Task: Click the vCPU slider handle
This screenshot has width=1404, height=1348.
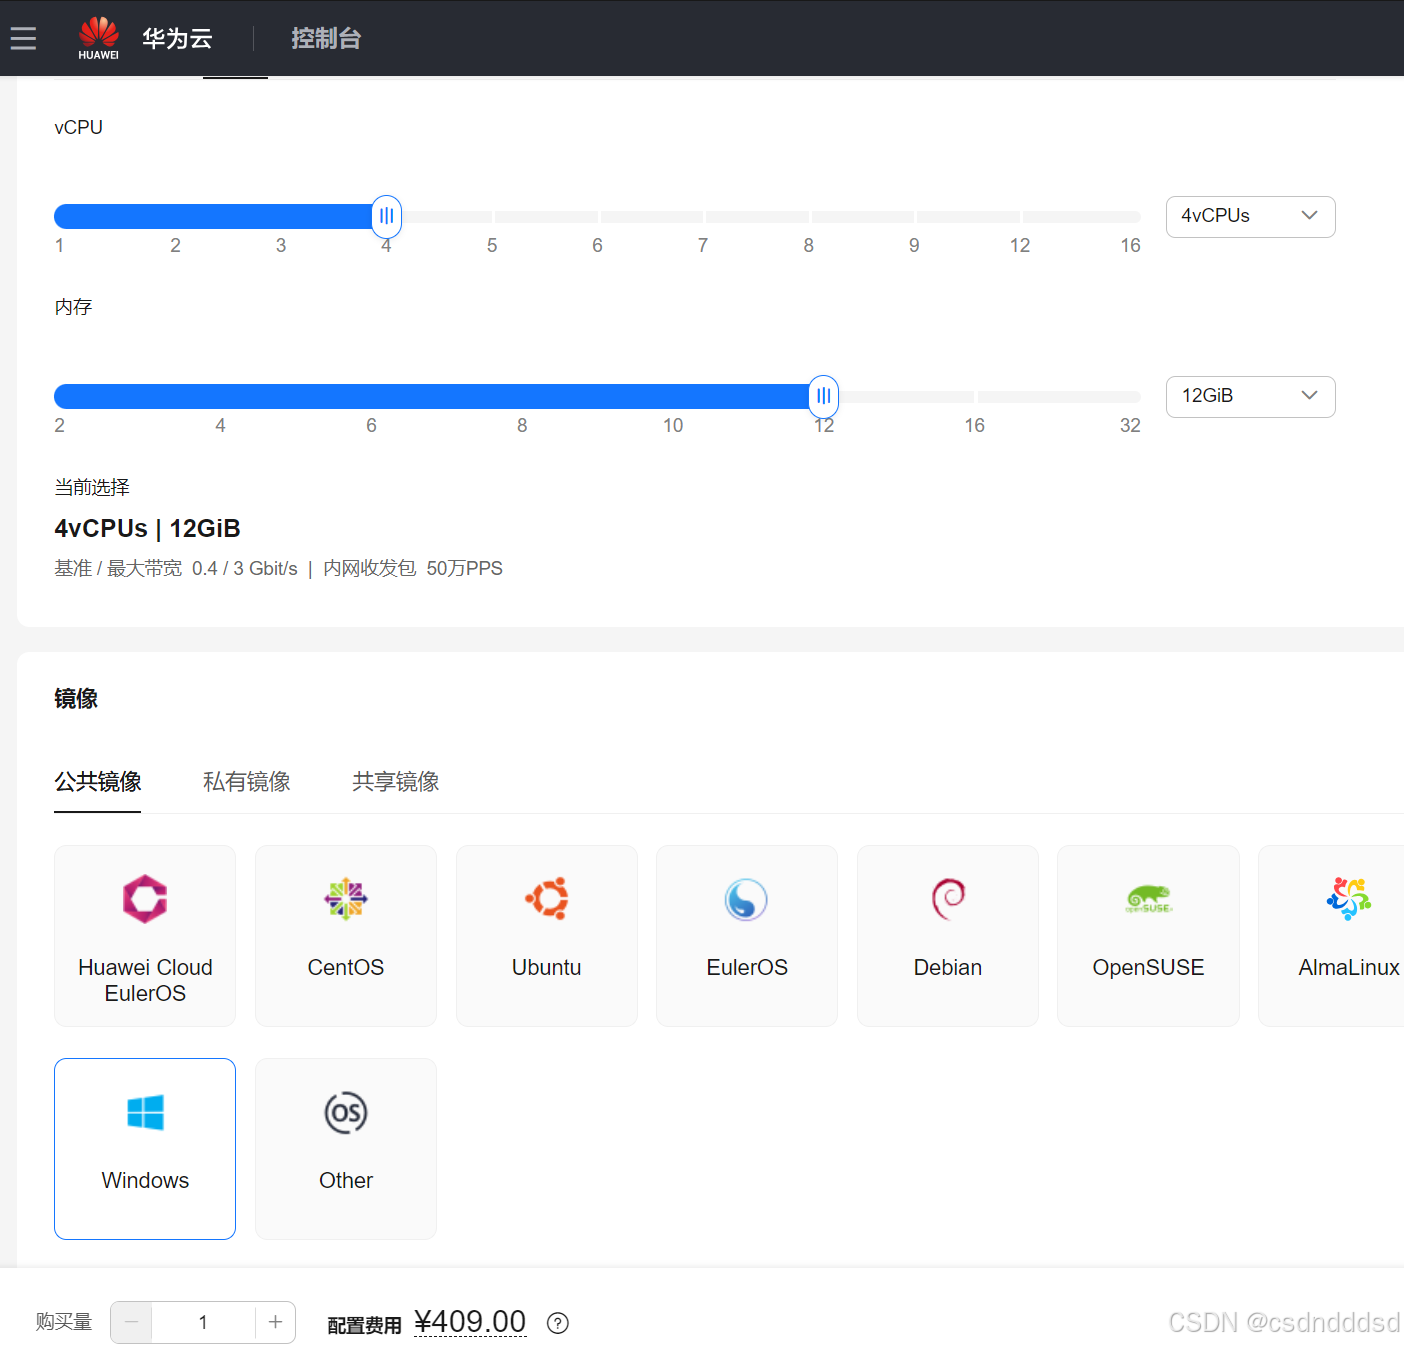Action: click(386, 216)
